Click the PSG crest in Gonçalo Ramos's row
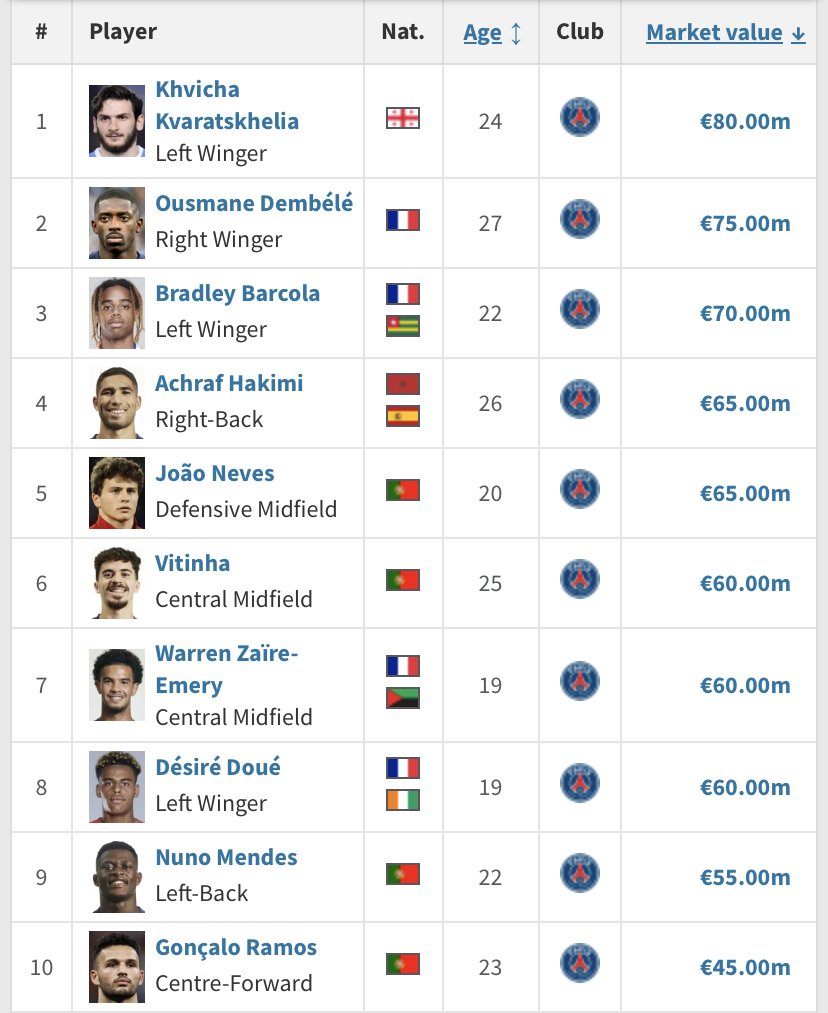 [579, 963]
